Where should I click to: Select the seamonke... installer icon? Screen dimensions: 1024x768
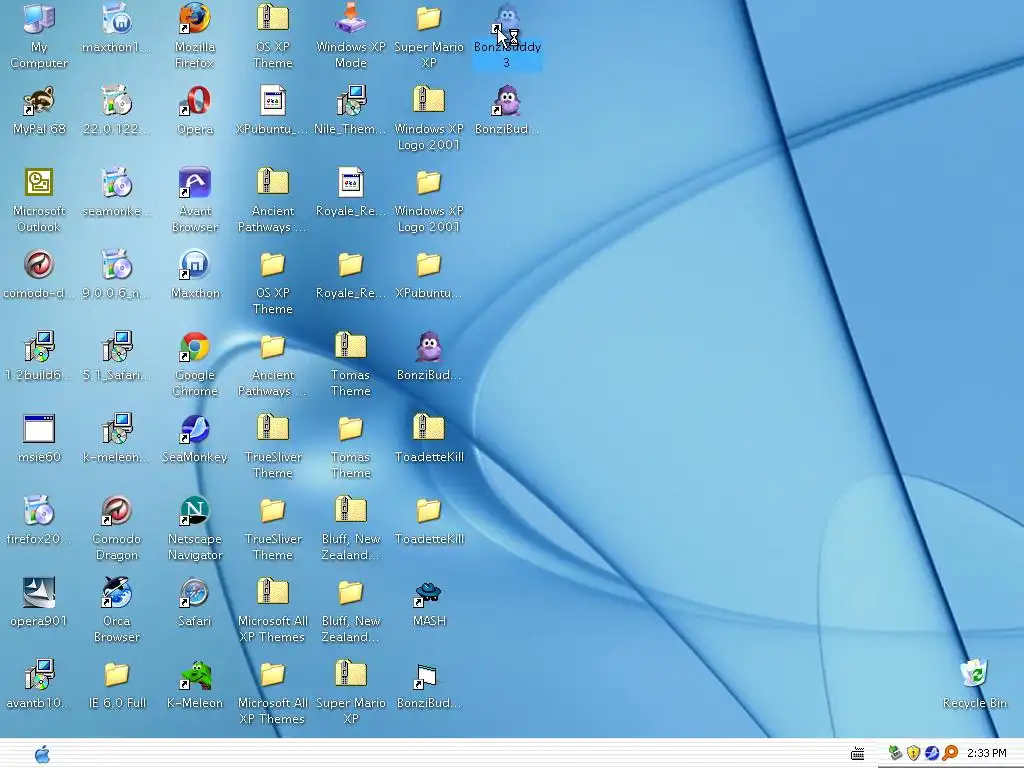(117, 182)
